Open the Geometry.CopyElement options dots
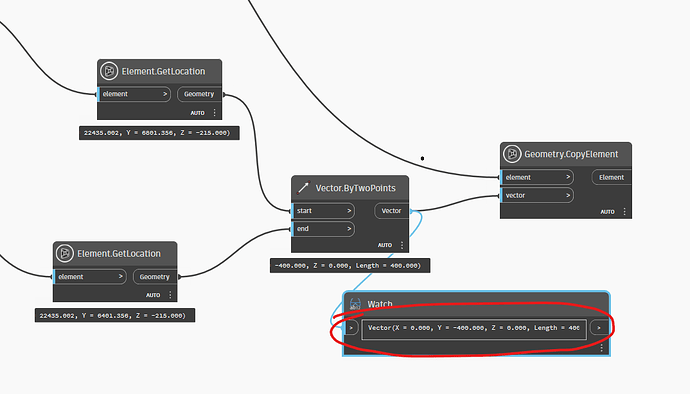The height and width of the screenshot is (394, 690). [x=624, y=212]
